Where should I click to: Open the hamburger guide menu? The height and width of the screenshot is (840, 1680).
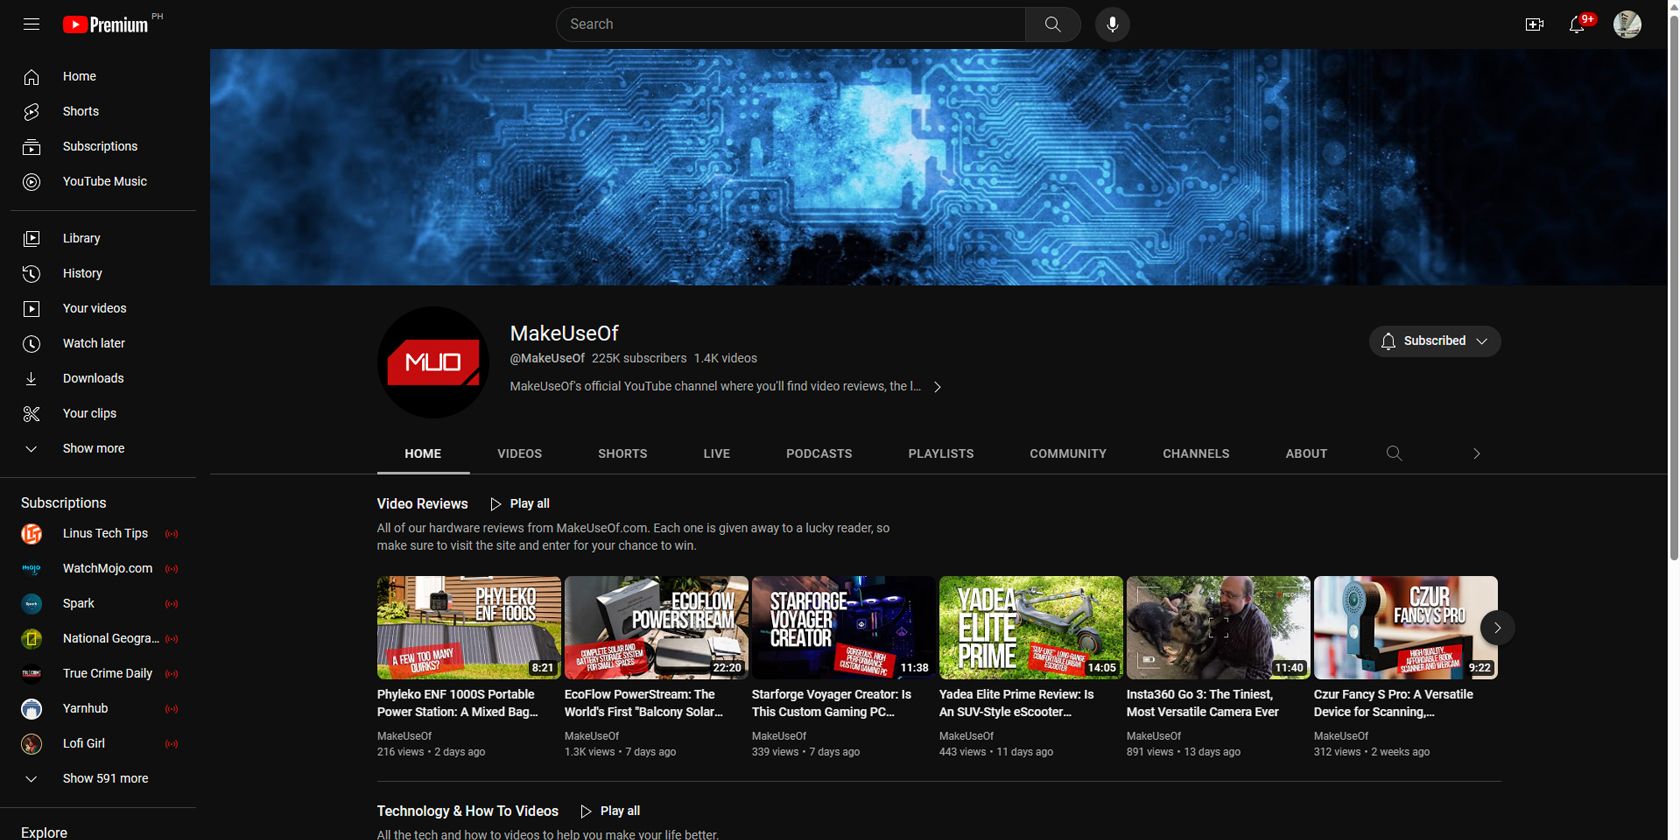coord(31,24)
